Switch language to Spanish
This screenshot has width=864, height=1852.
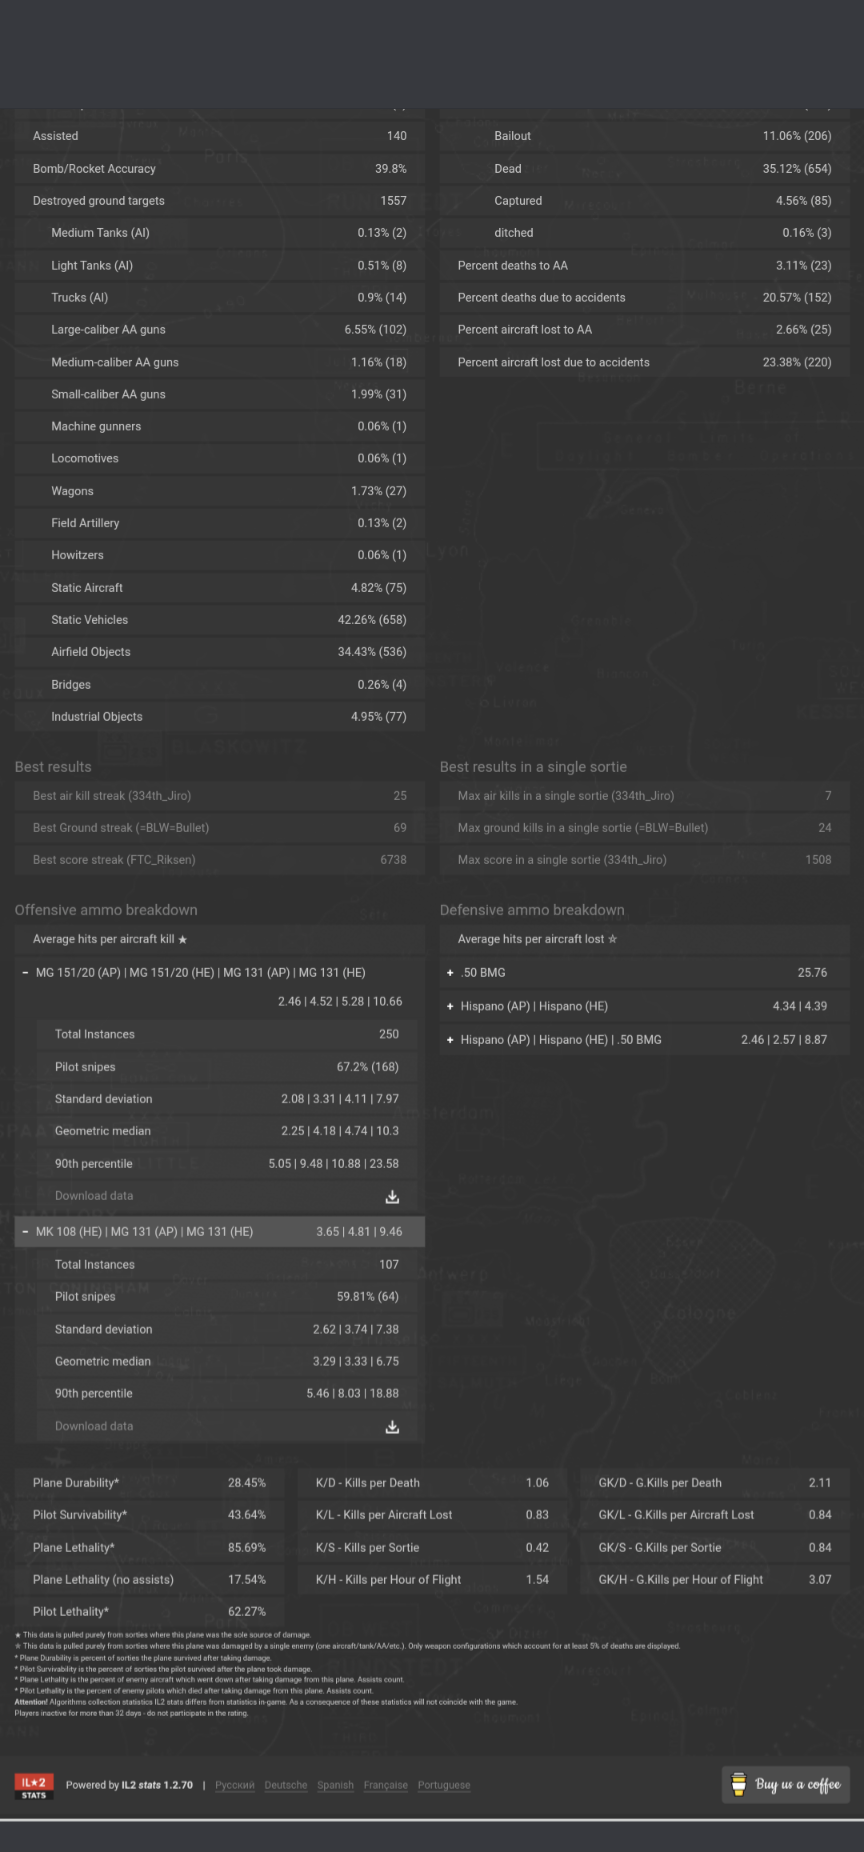pos(336,1785)
